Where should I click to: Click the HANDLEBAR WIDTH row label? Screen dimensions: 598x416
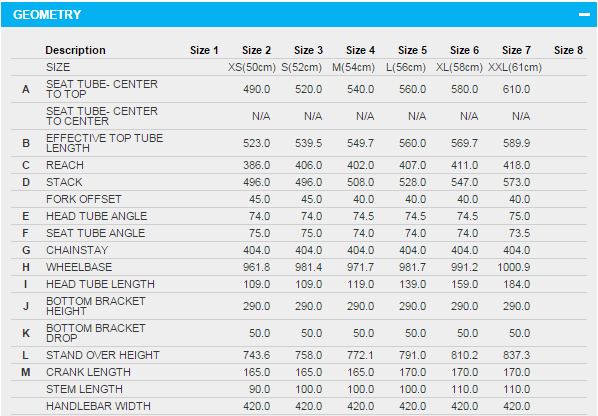98,406
